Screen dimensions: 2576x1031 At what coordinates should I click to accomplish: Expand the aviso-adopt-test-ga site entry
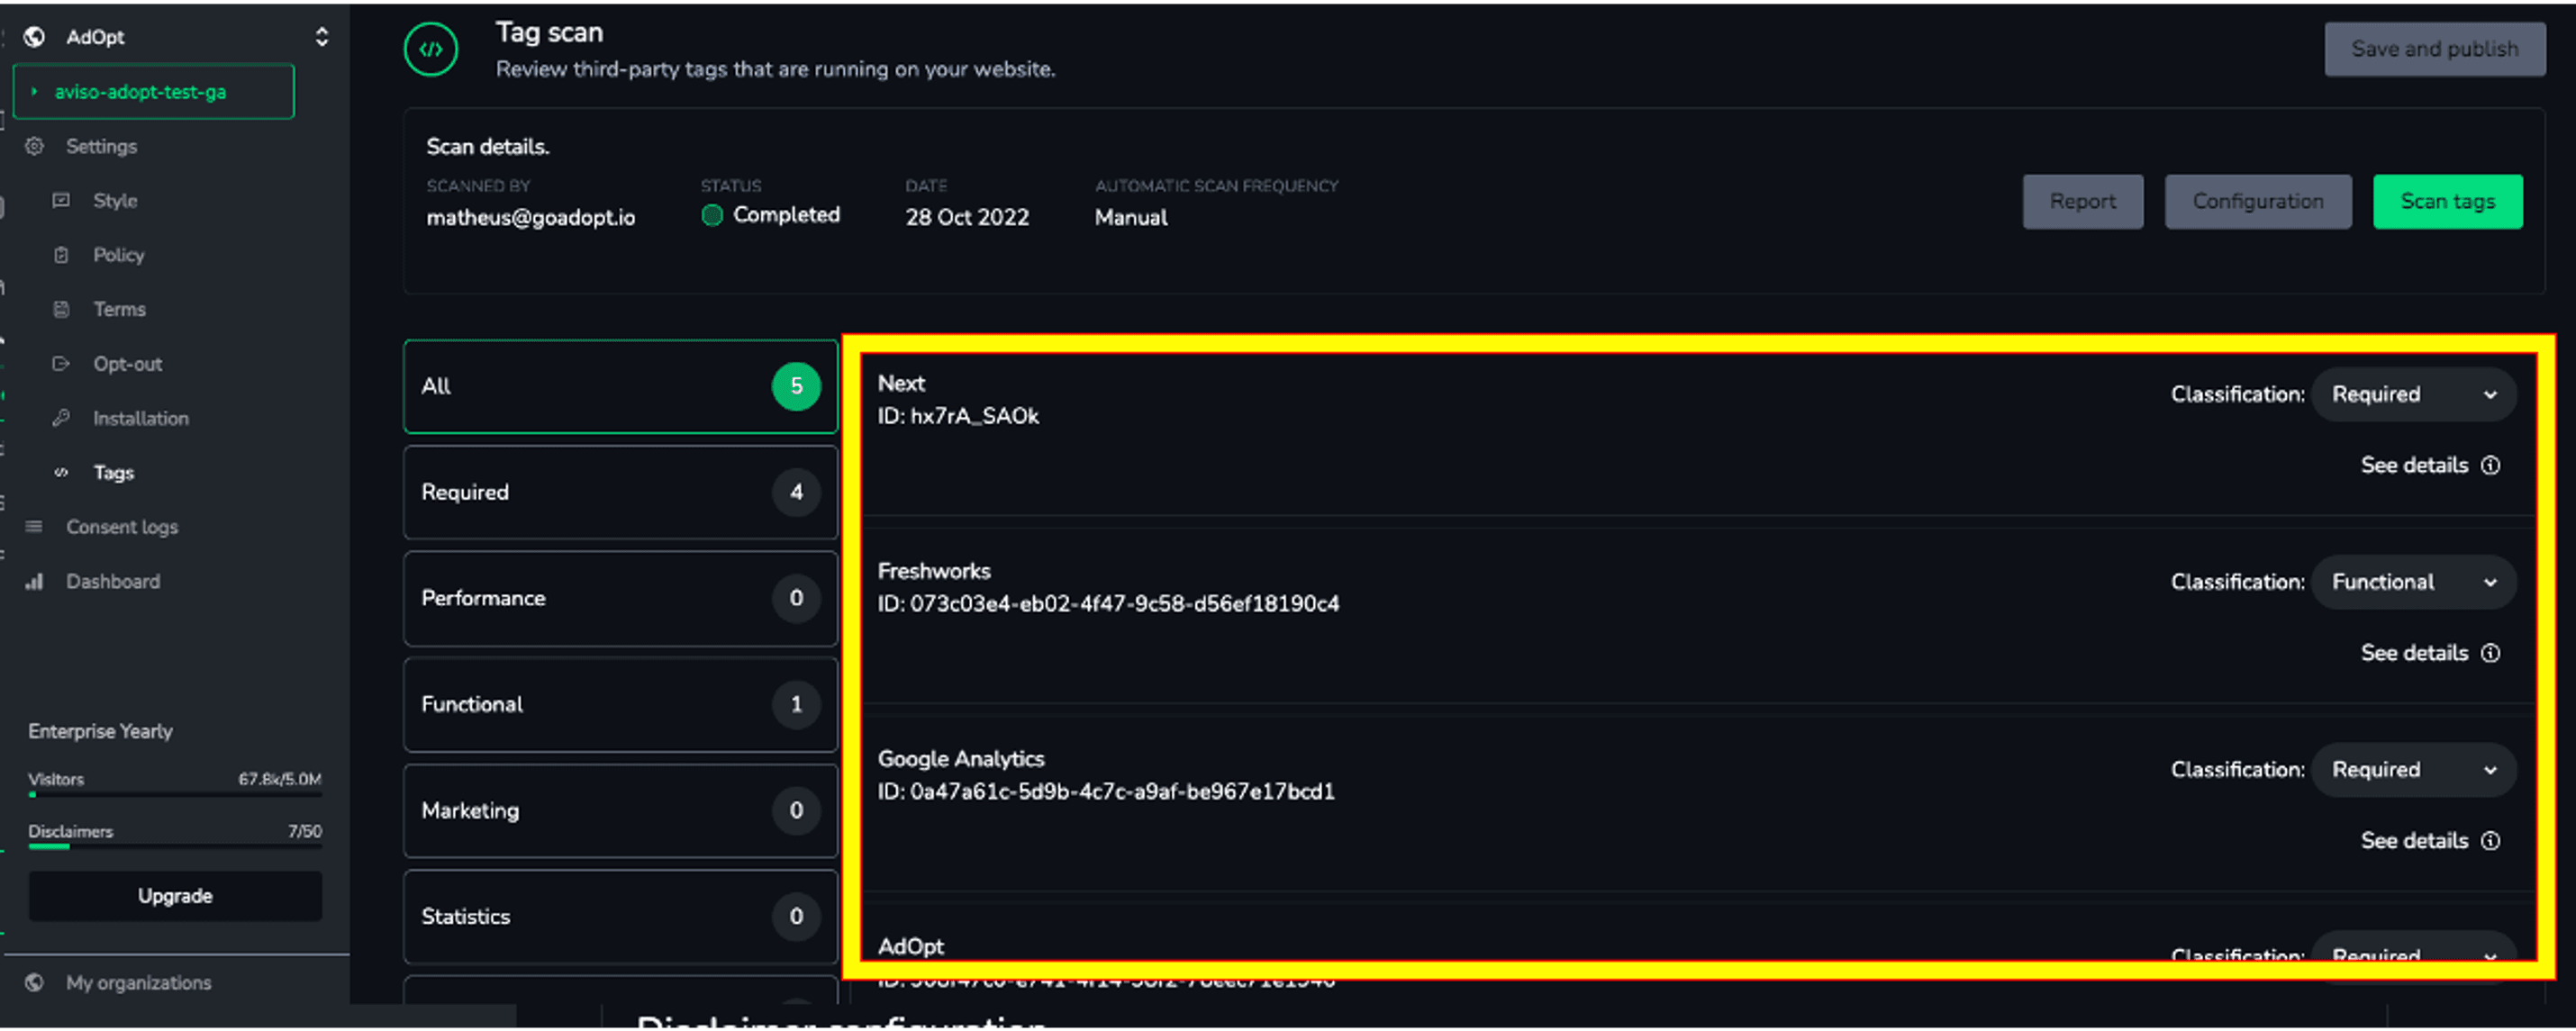pyautogui.click(x=154, y=92)
